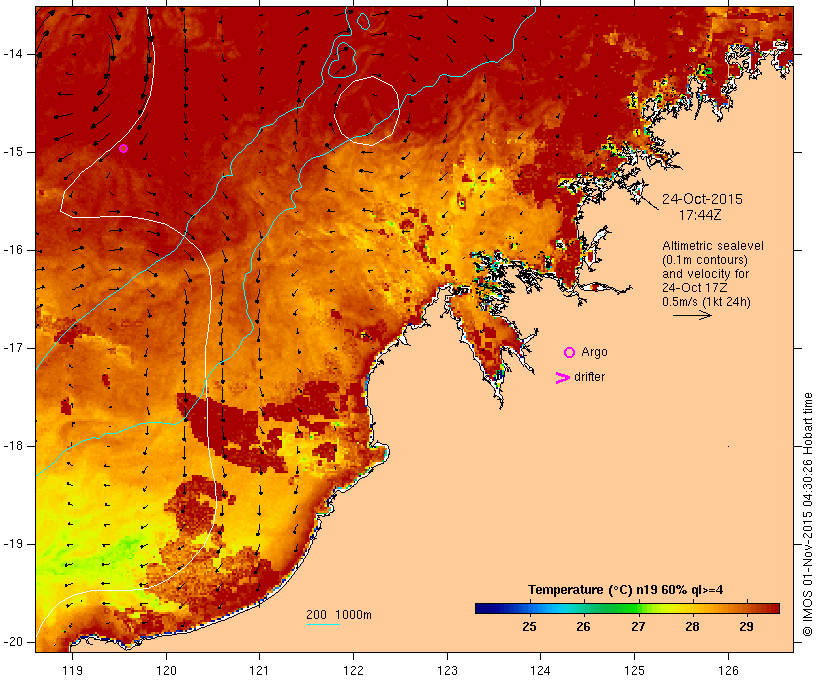This screenshot has width=820, height=680.
Task: Click the latitude axis label -18
Action: pos(13,446)
